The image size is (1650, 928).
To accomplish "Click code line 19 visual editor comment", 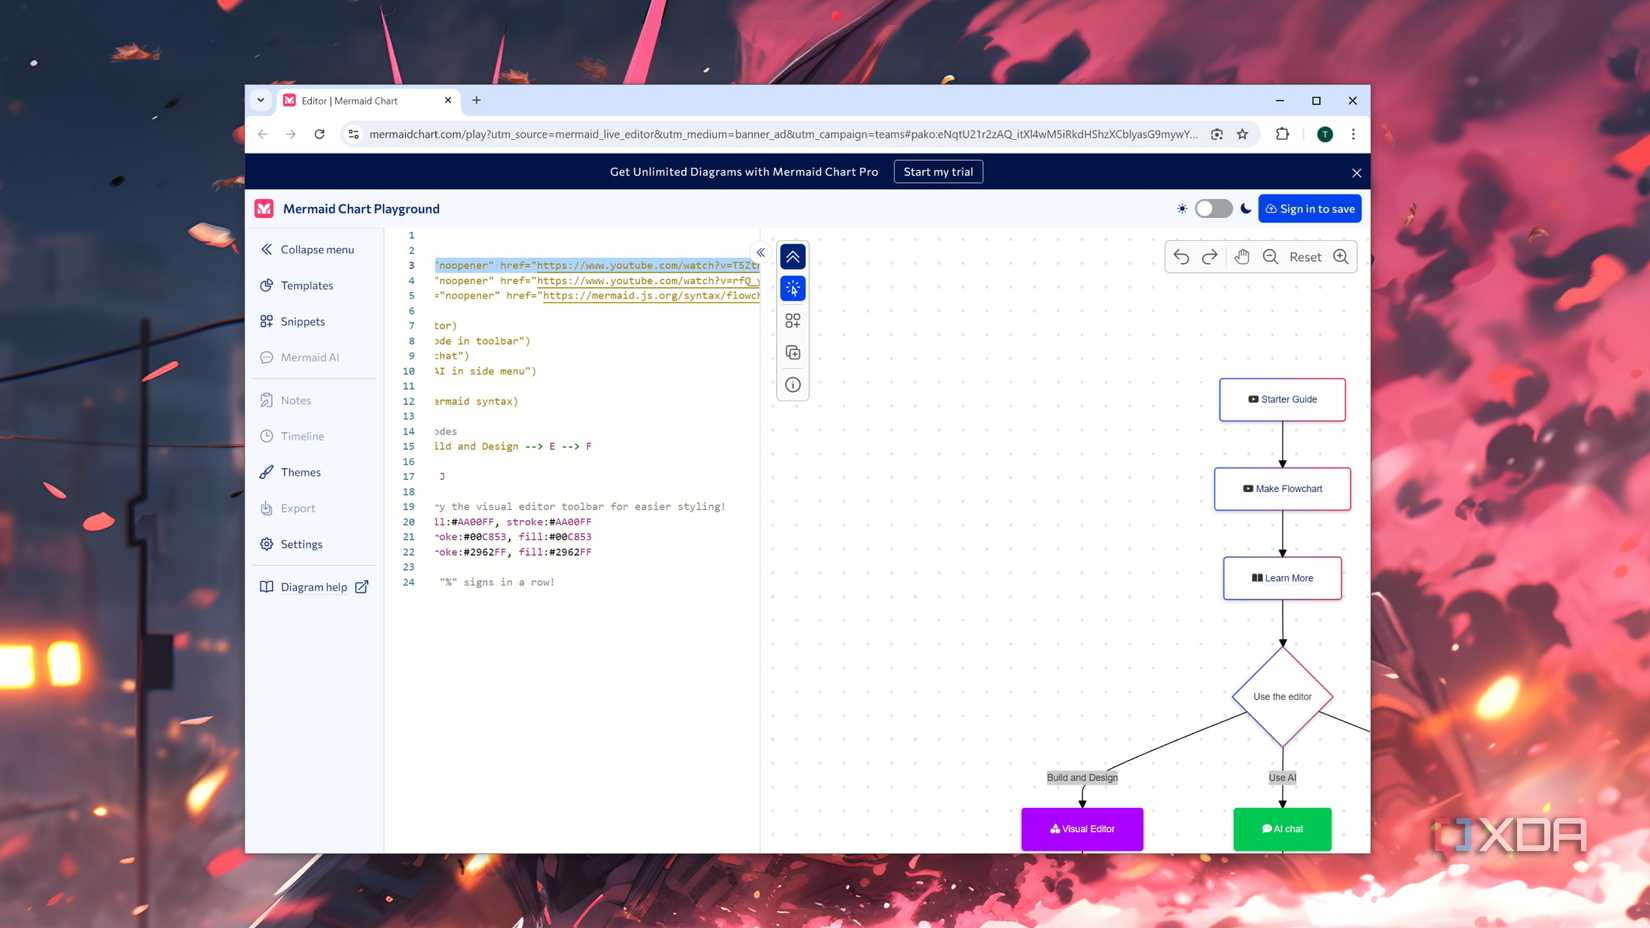I will pyautogui.click(x=580, y=507).
